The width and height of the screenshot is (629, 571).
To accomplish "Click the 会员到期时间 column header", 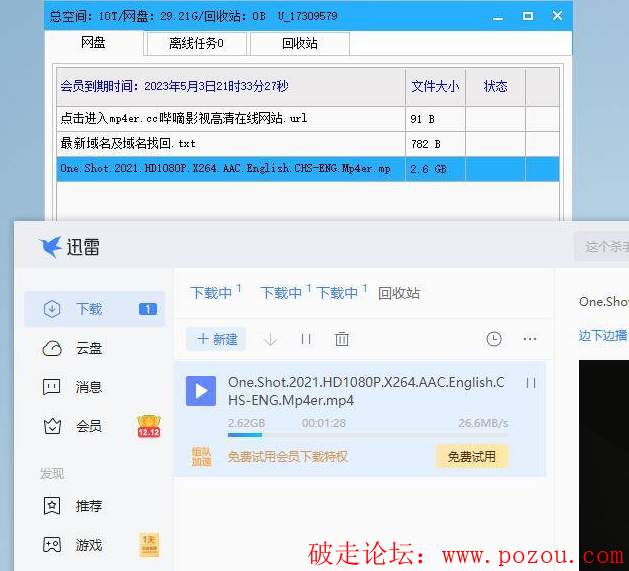I will click(x=231, y=87).
